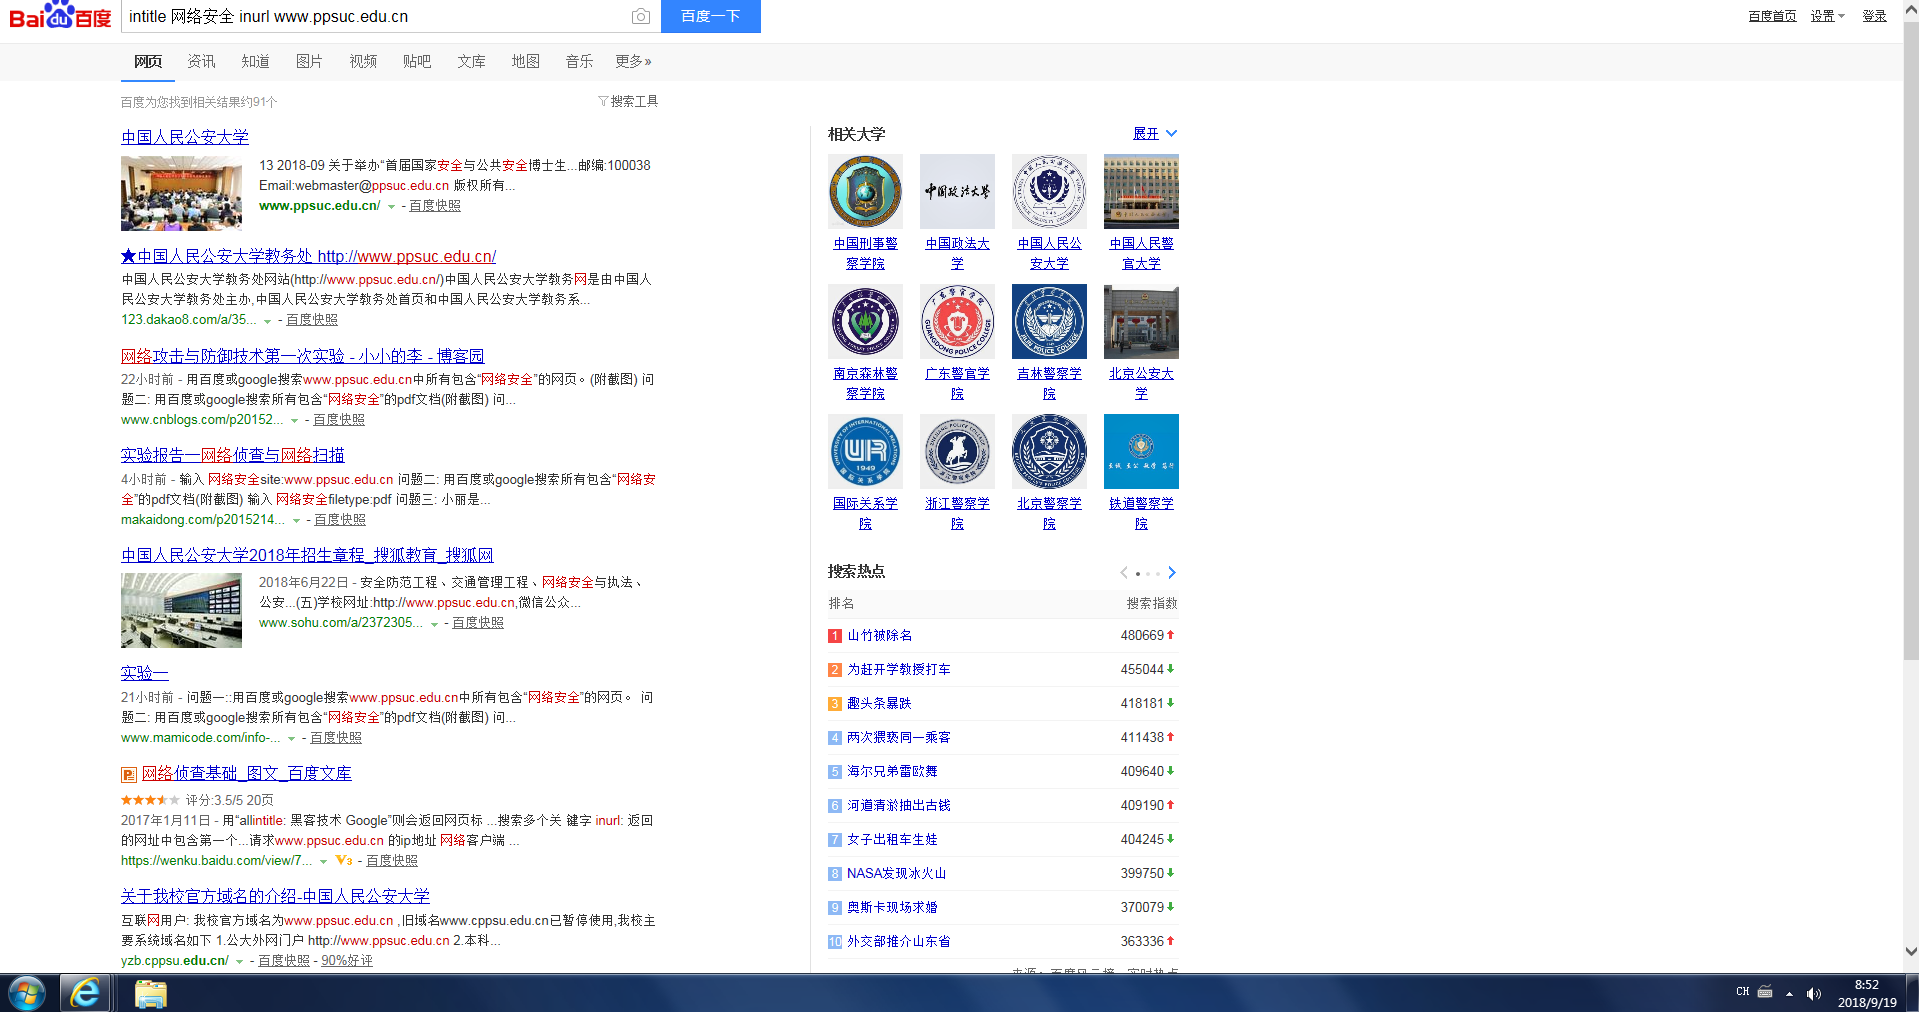Viewport: 1919px width, 1012px height.
Task: Go to next hot search page arrow
Action: coord(1172,573)
